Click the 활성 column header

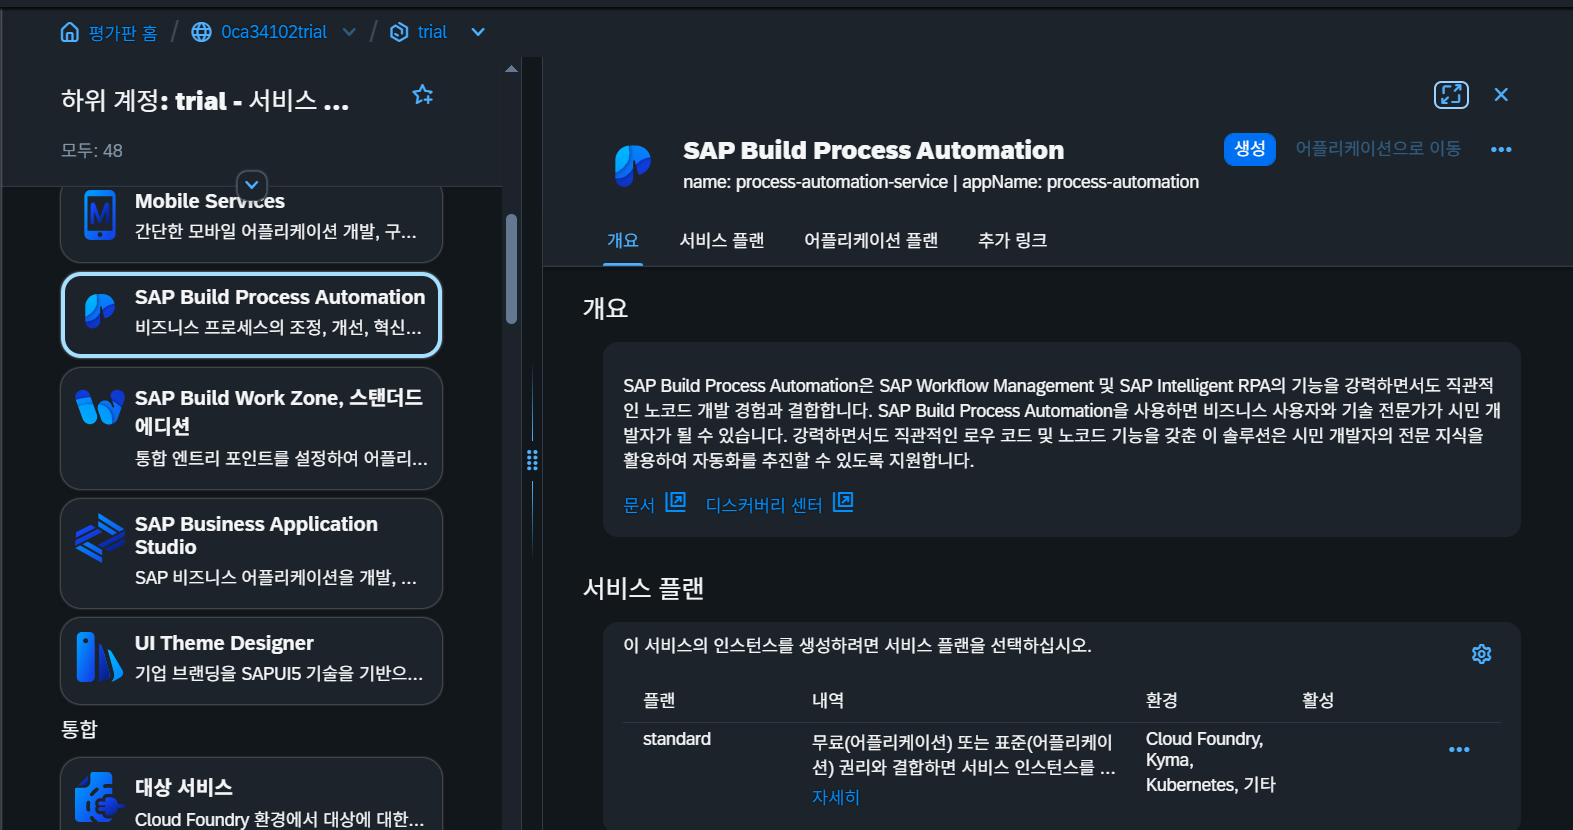1318,701
